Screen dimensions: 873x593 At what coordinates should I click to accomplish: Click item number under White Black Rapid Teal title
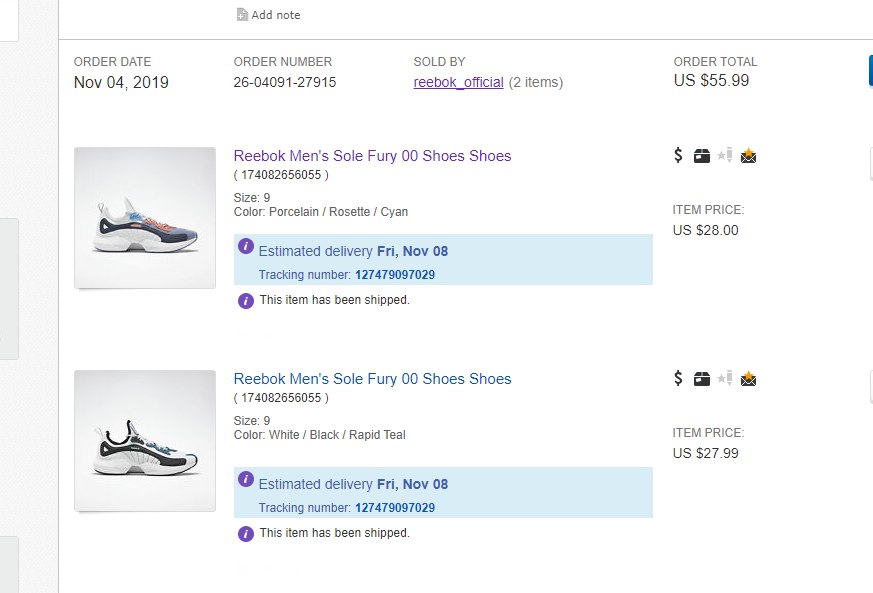click(281, 398)
